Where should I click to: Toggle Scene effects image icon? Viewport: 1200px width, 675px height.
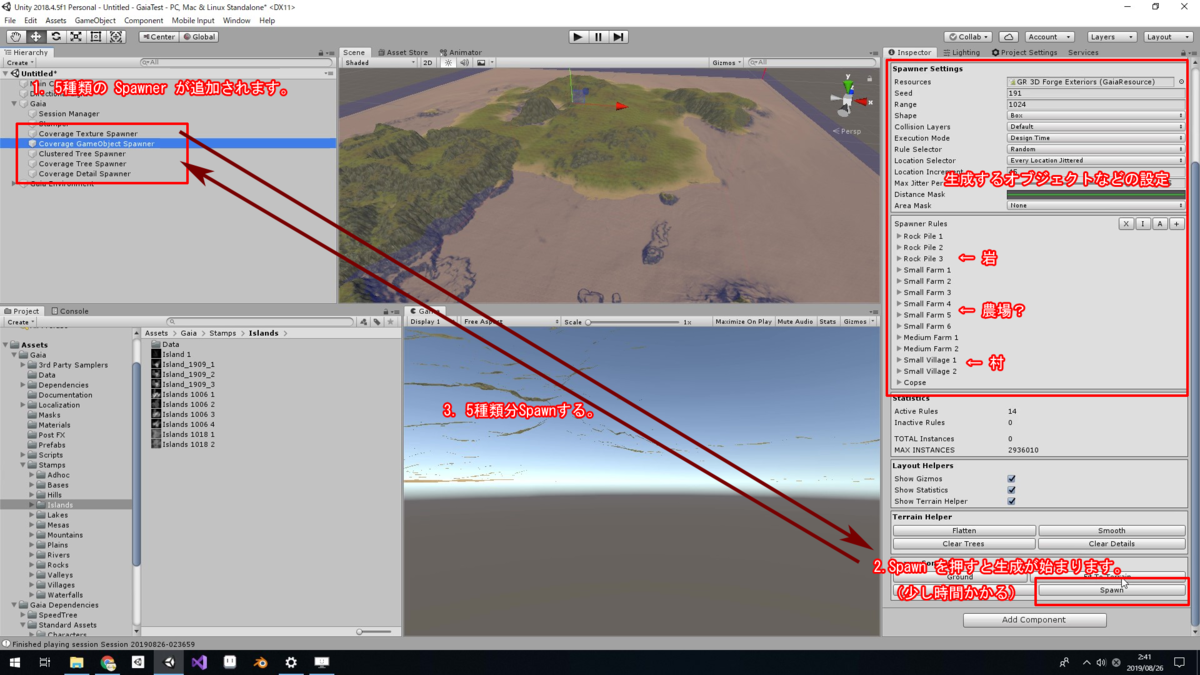(481, 62)
